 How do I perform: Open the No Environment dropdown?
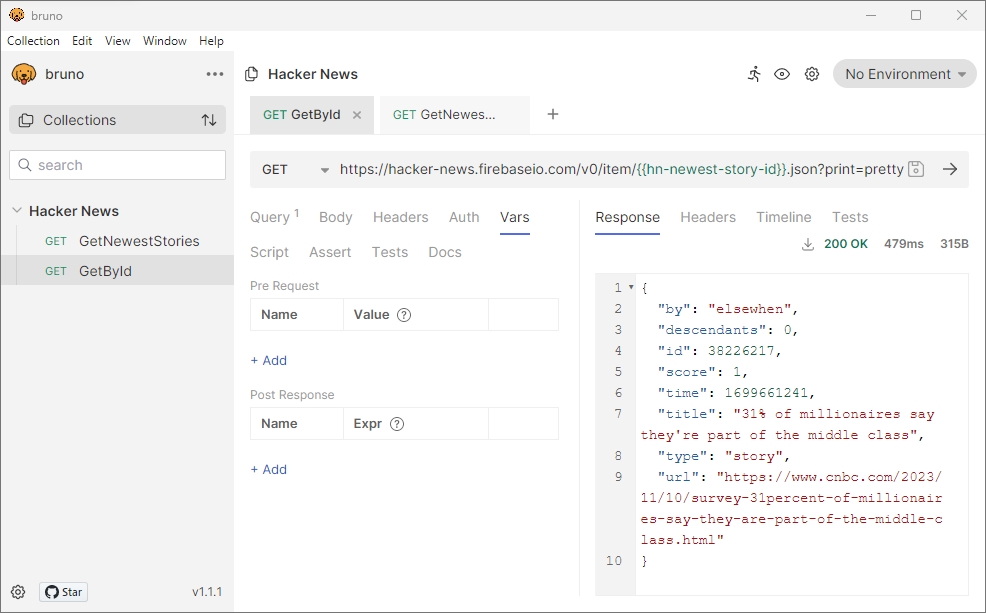[904, 74]
